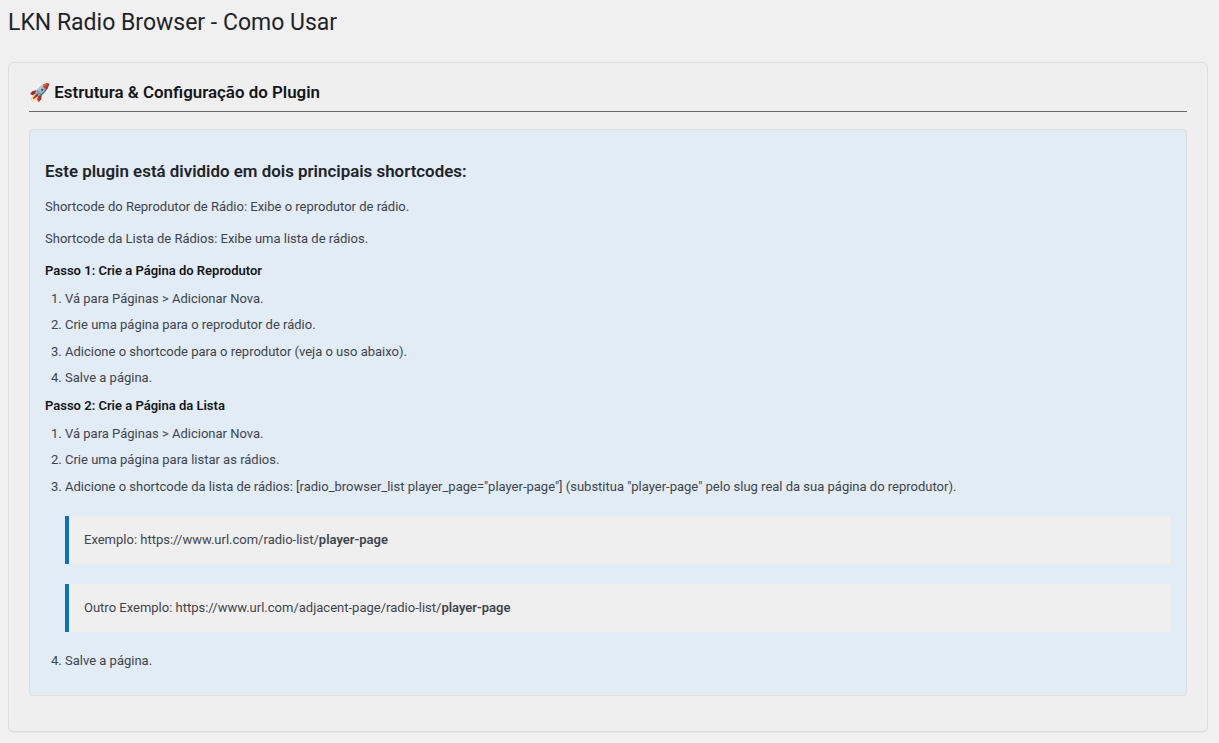This screenshot has width=1219, height=743.
Task: Click the "dois principais shortcodes" subheading
Action: point(255,172)
